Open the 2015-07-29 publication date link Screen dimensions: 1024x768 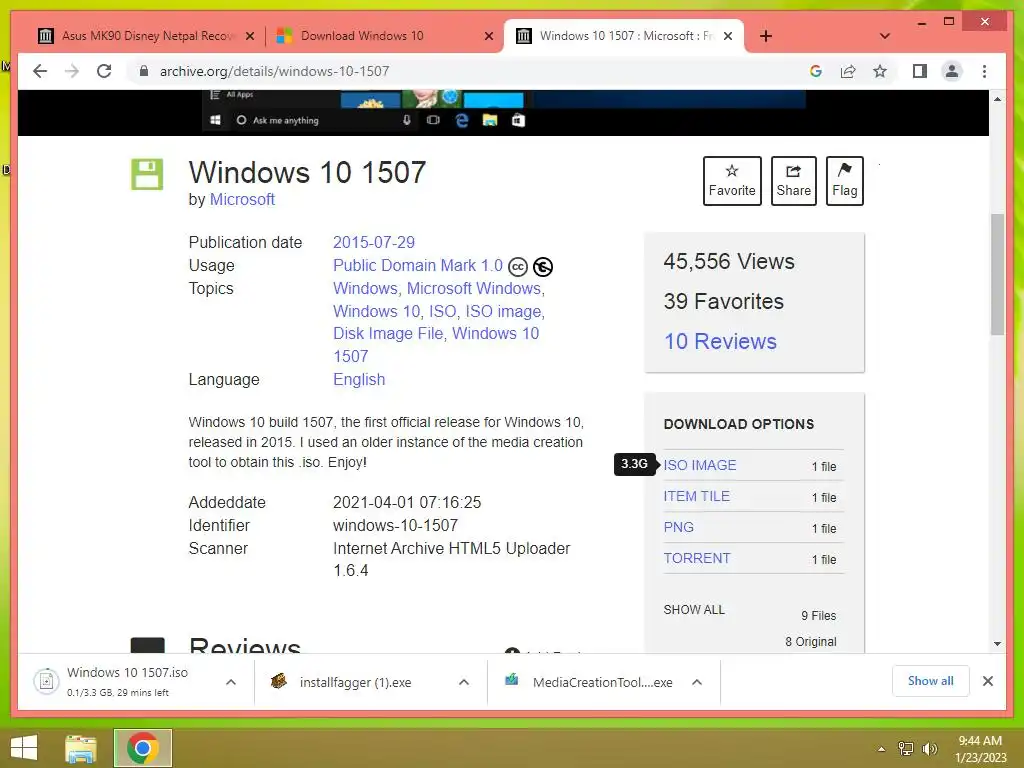pyautogui.click(x=374, y=242)
